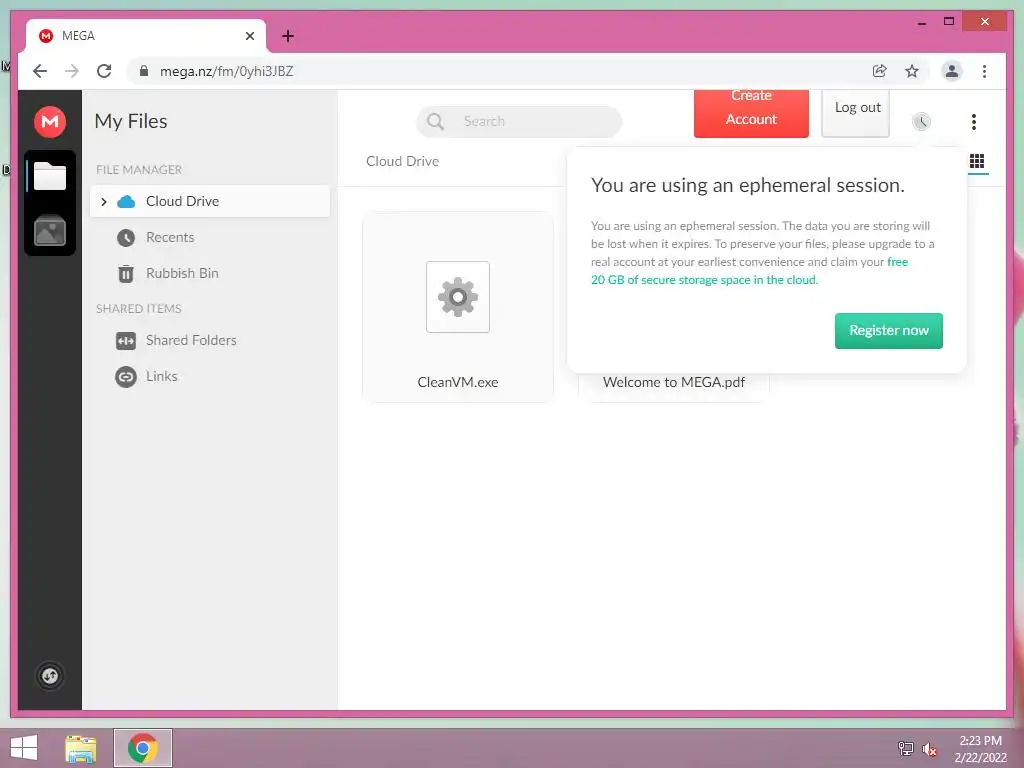This screenshot has height=768, width=1024.
Task: Reload the mega.nz page
Action: (x=104, y=71)
